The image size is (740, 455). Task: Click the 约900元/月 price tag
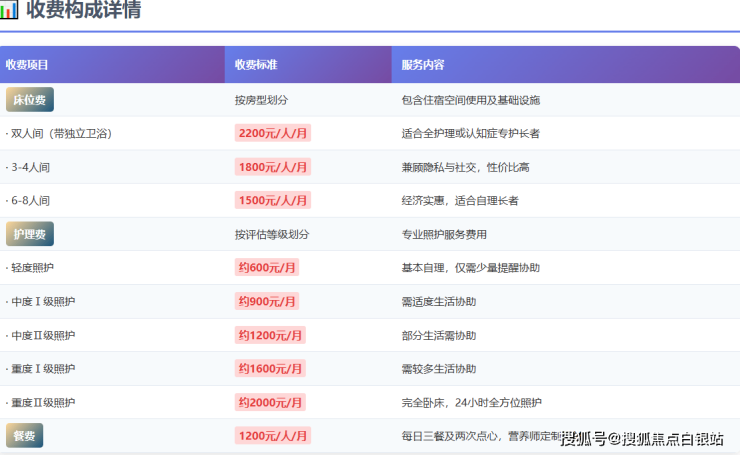tap(267, 301)
